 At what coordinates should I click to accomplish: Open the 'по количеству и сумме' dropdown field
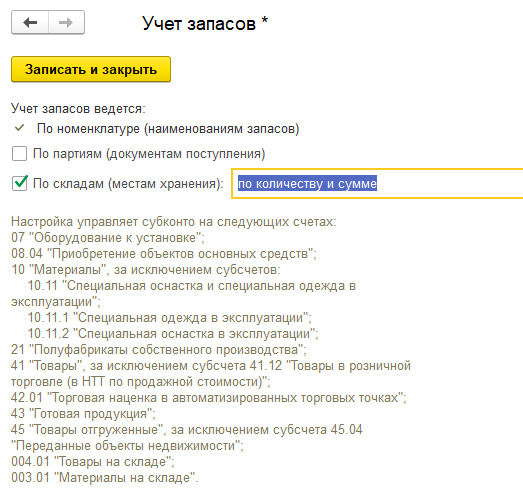pyautogui.click(x=377, y=183)
